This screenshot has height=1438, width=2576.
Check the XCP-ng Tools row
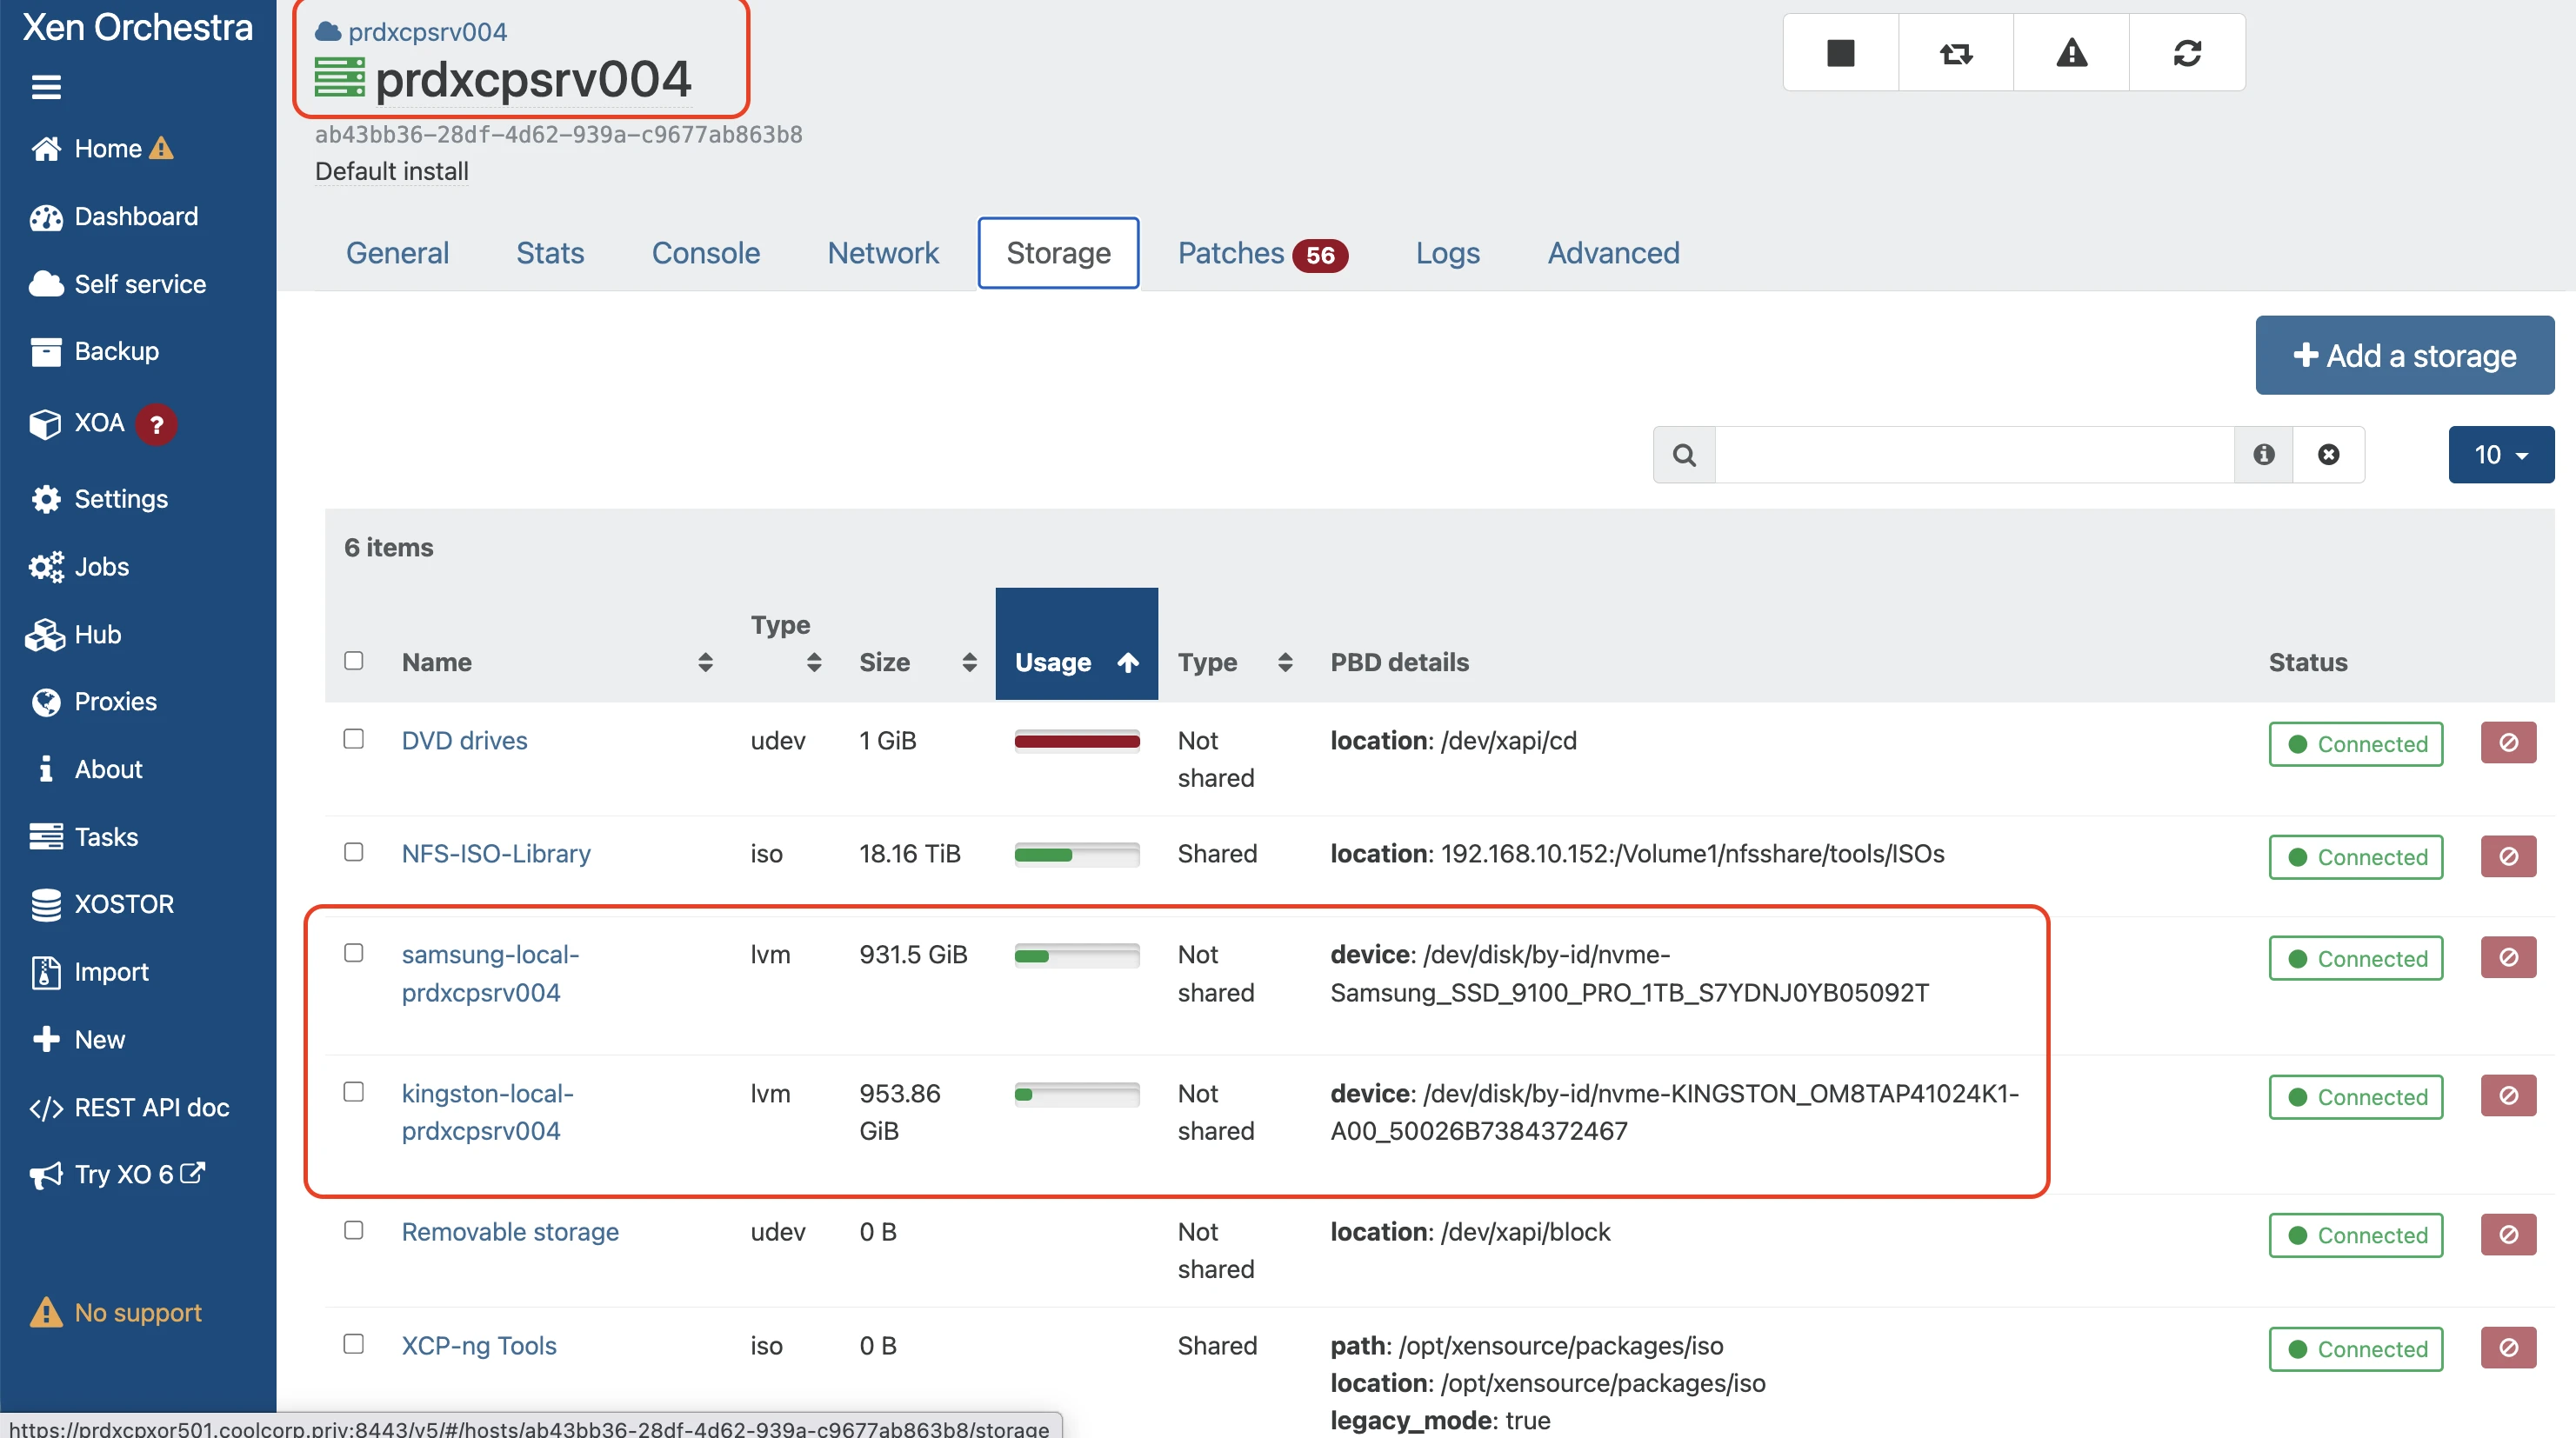point(353,1343)
